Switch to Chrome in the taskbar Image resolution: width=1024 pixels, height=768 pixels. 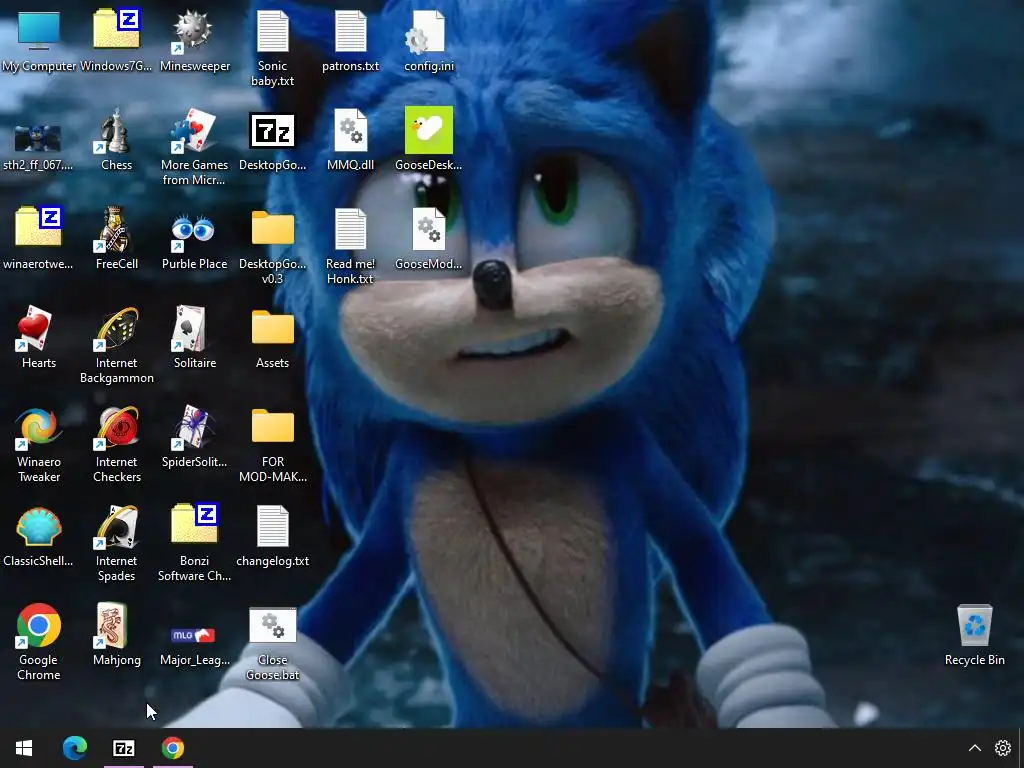(173, 748)
